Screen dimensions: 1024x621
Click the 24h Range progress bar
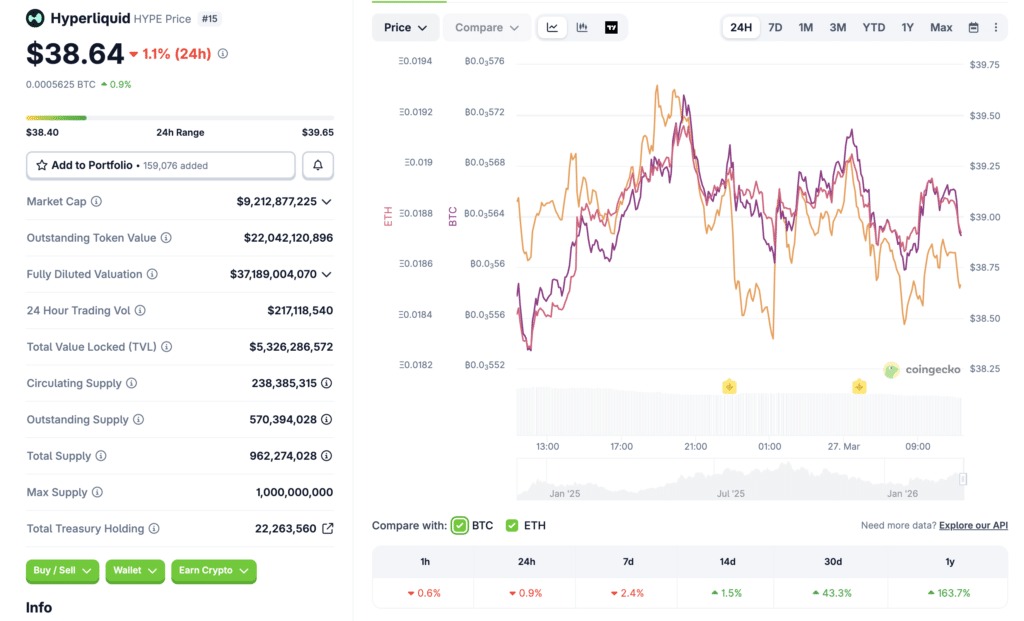(180, 118)
